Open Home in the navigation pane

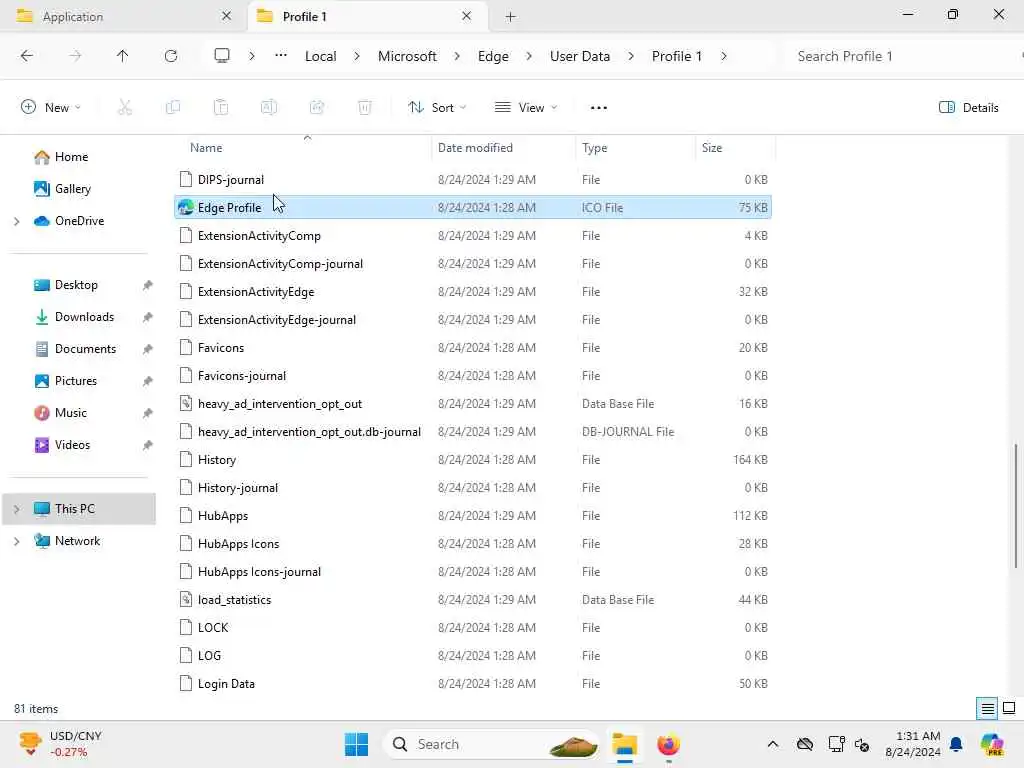71,157
